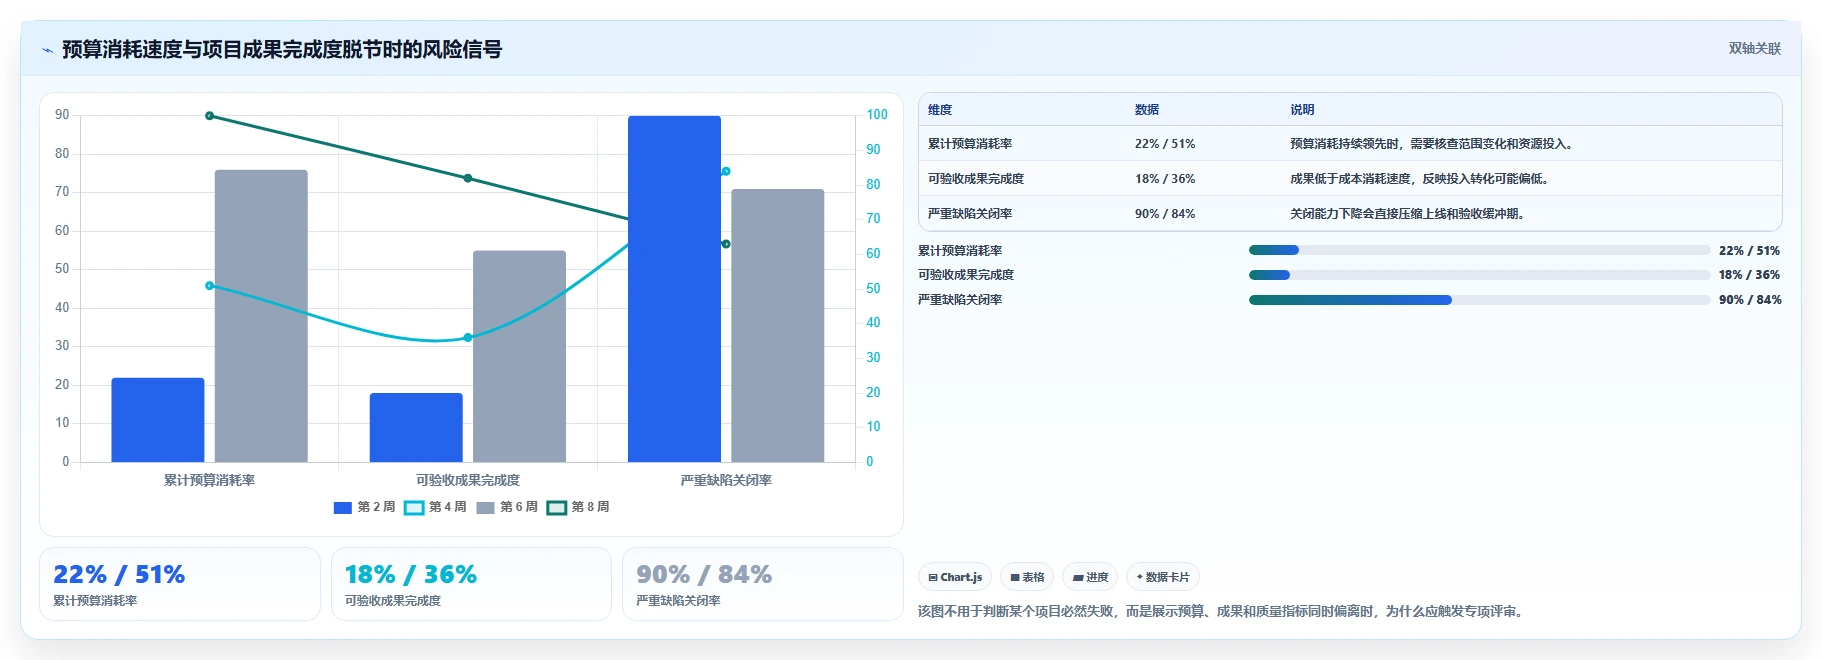Click the 累计预算消耗率 progress bar
This screenshot has height=660, width=1822.
click(1479, 250)
